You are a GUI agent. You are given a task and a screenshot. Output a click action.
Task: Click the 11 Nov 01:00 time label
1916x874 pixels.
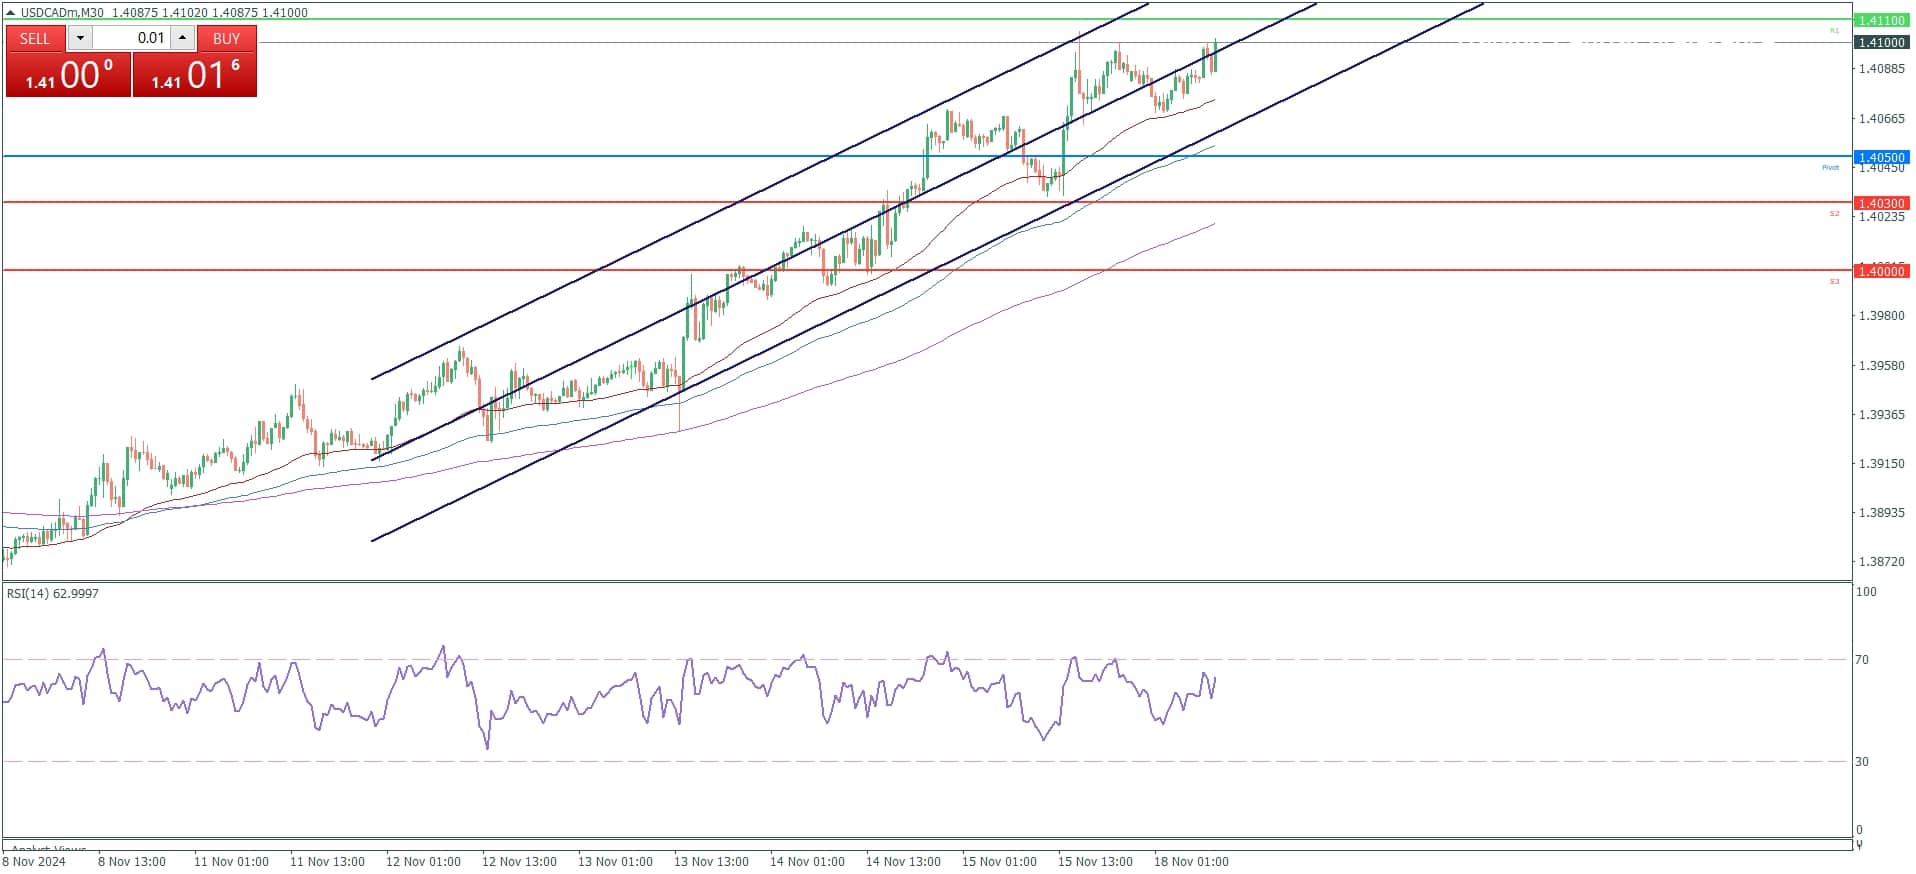tap(231, 861)
